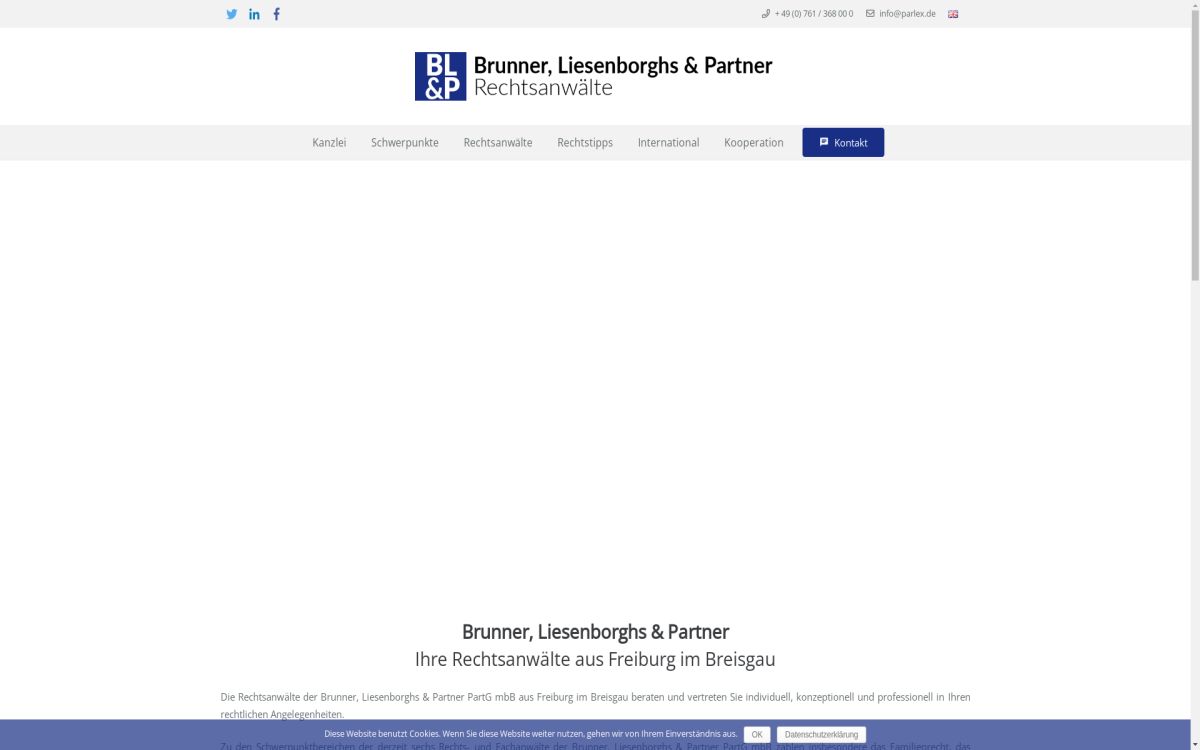Open the Facebook icon

coord(276,13)
